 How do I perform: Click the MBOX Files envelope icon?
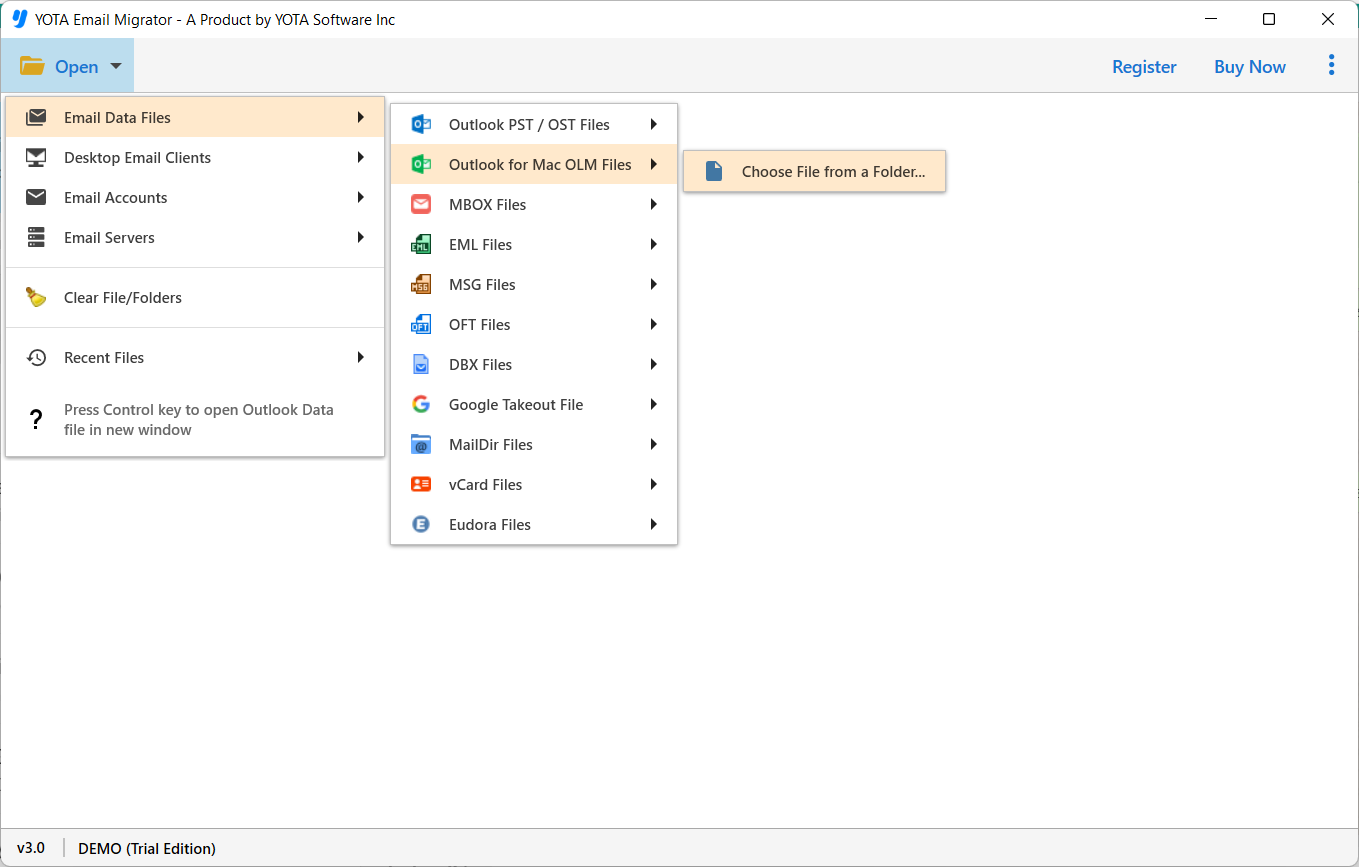[421, 205]
